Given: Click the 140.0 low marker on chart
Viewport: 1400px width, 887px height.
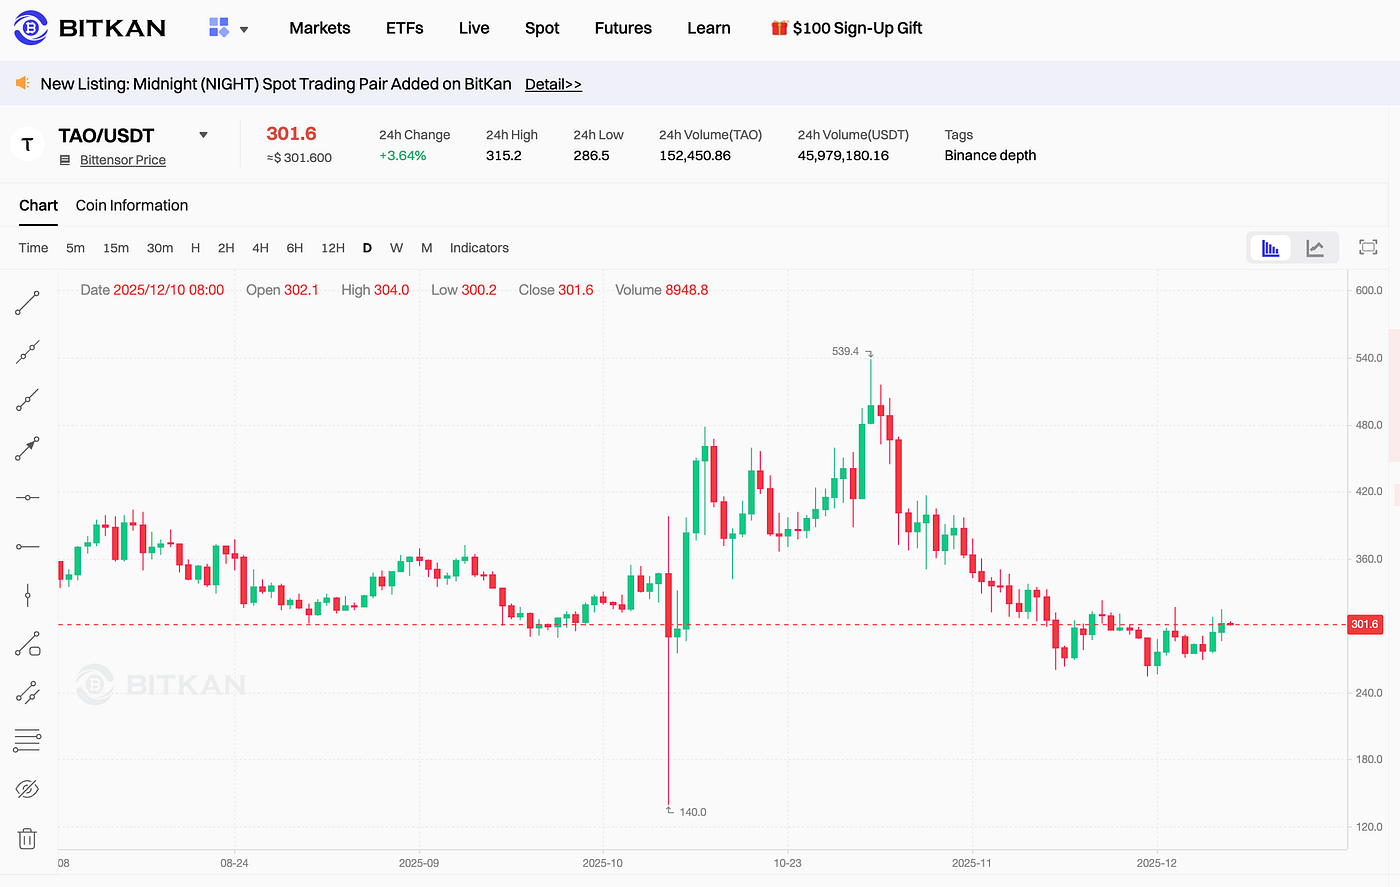Looking at the screenshot, I should pos(693,812).
